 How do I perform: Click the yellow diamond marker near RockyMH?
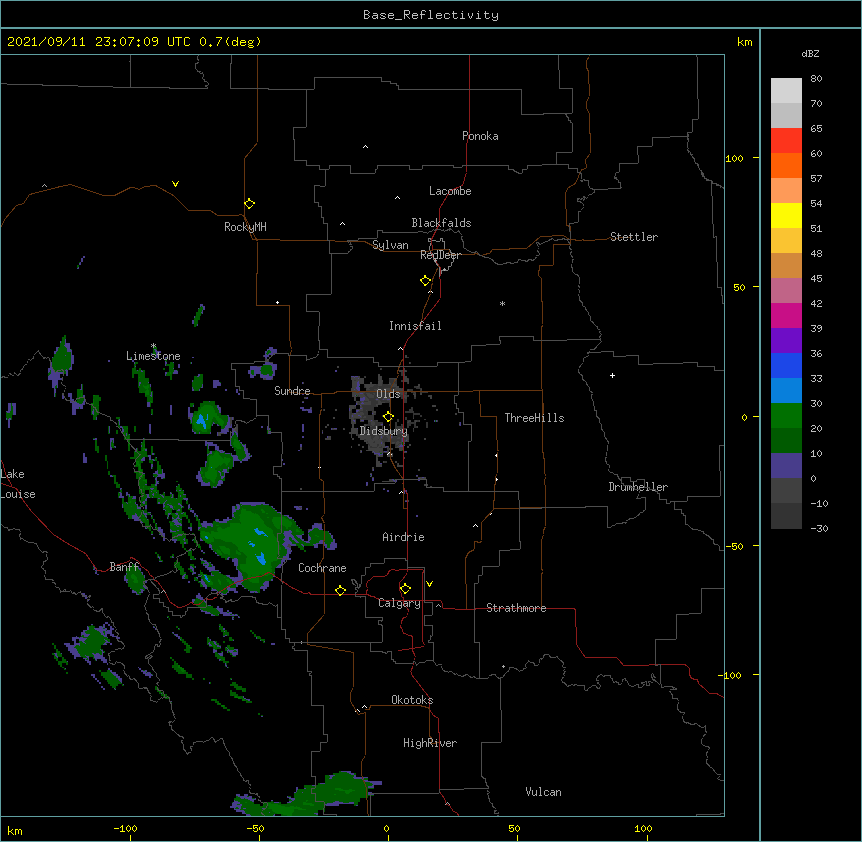point(250,203)
